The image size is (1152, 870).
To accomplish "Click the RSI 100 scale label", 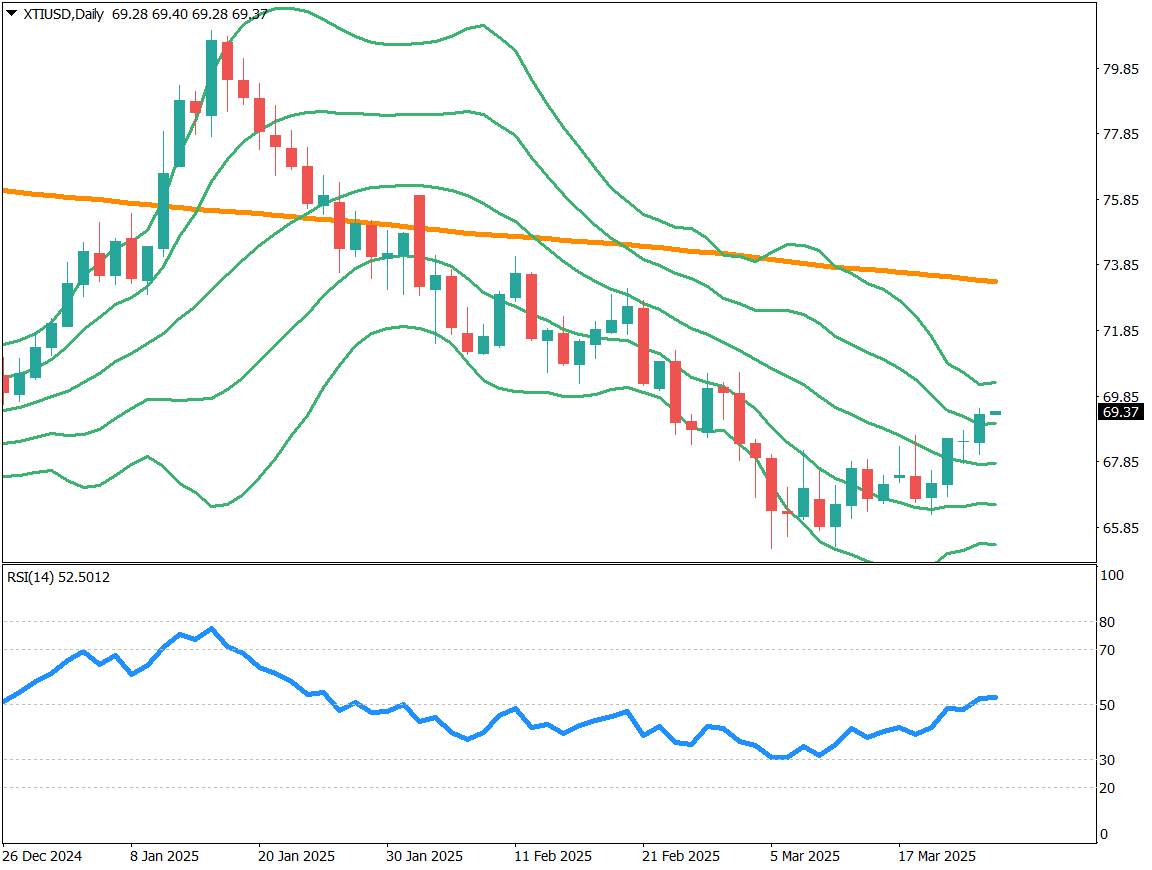I will pos(1111,576).
